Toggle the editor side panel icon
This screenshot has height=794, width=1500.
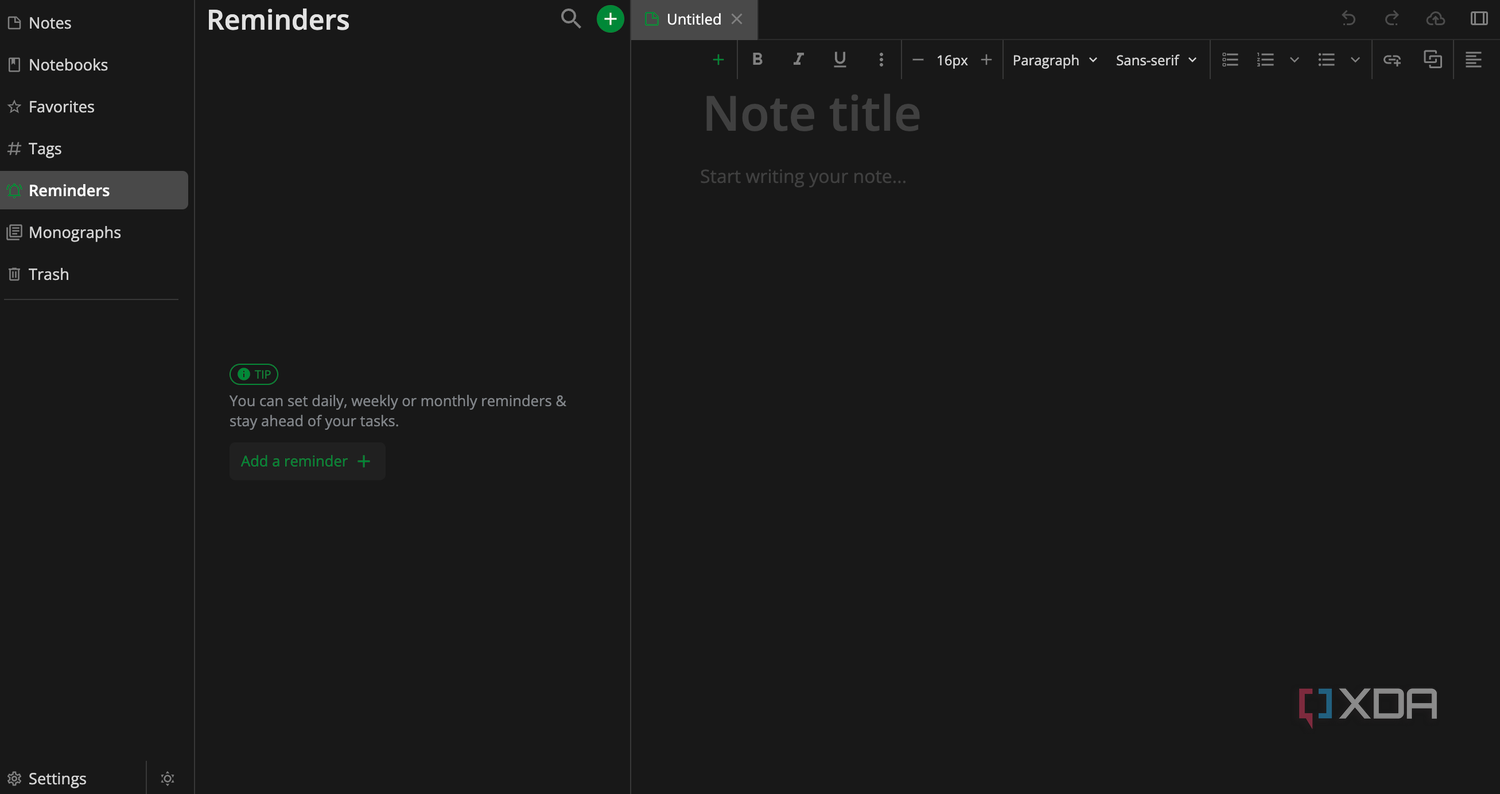click(x=1479, y=19)
